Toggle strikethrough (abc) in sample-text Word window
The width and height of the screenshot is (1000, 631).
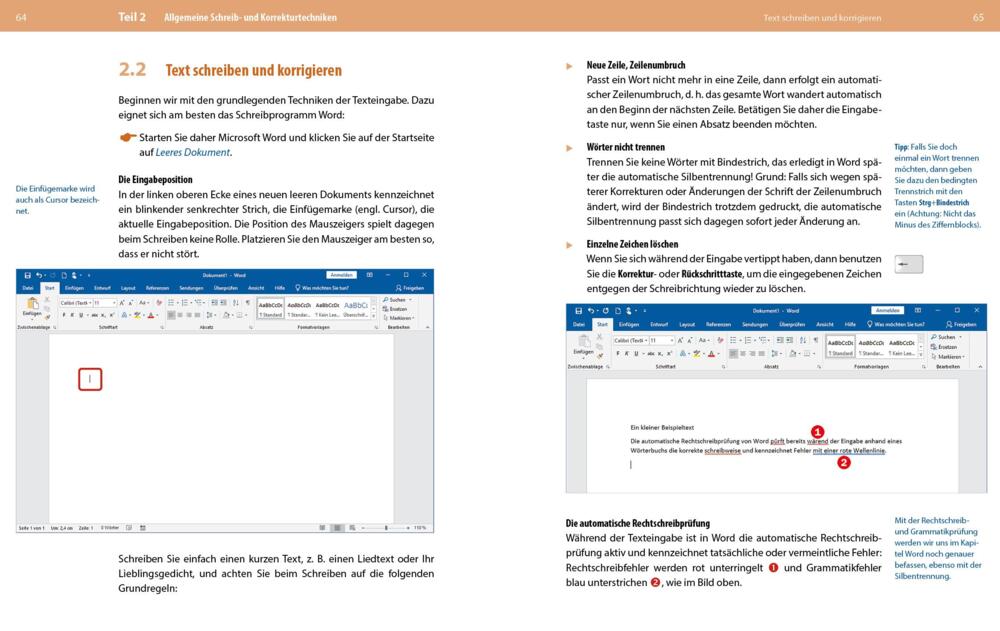click(651, 353)
